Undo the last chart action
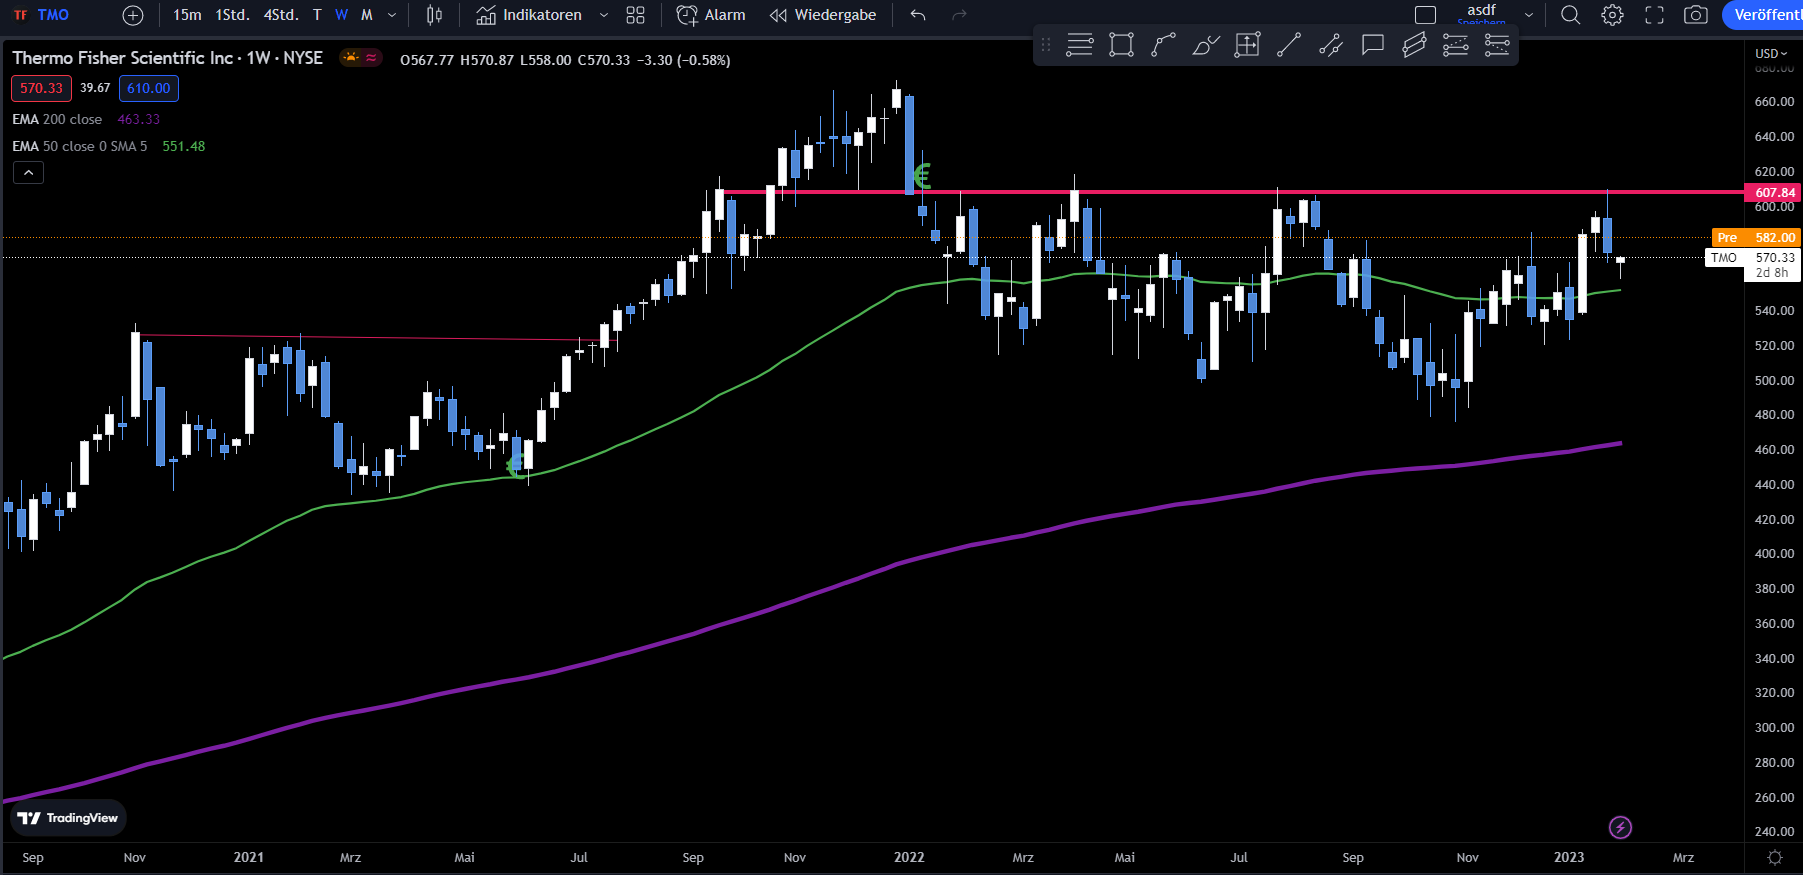This screenshot has height=875, width=1803. (918, 15)
